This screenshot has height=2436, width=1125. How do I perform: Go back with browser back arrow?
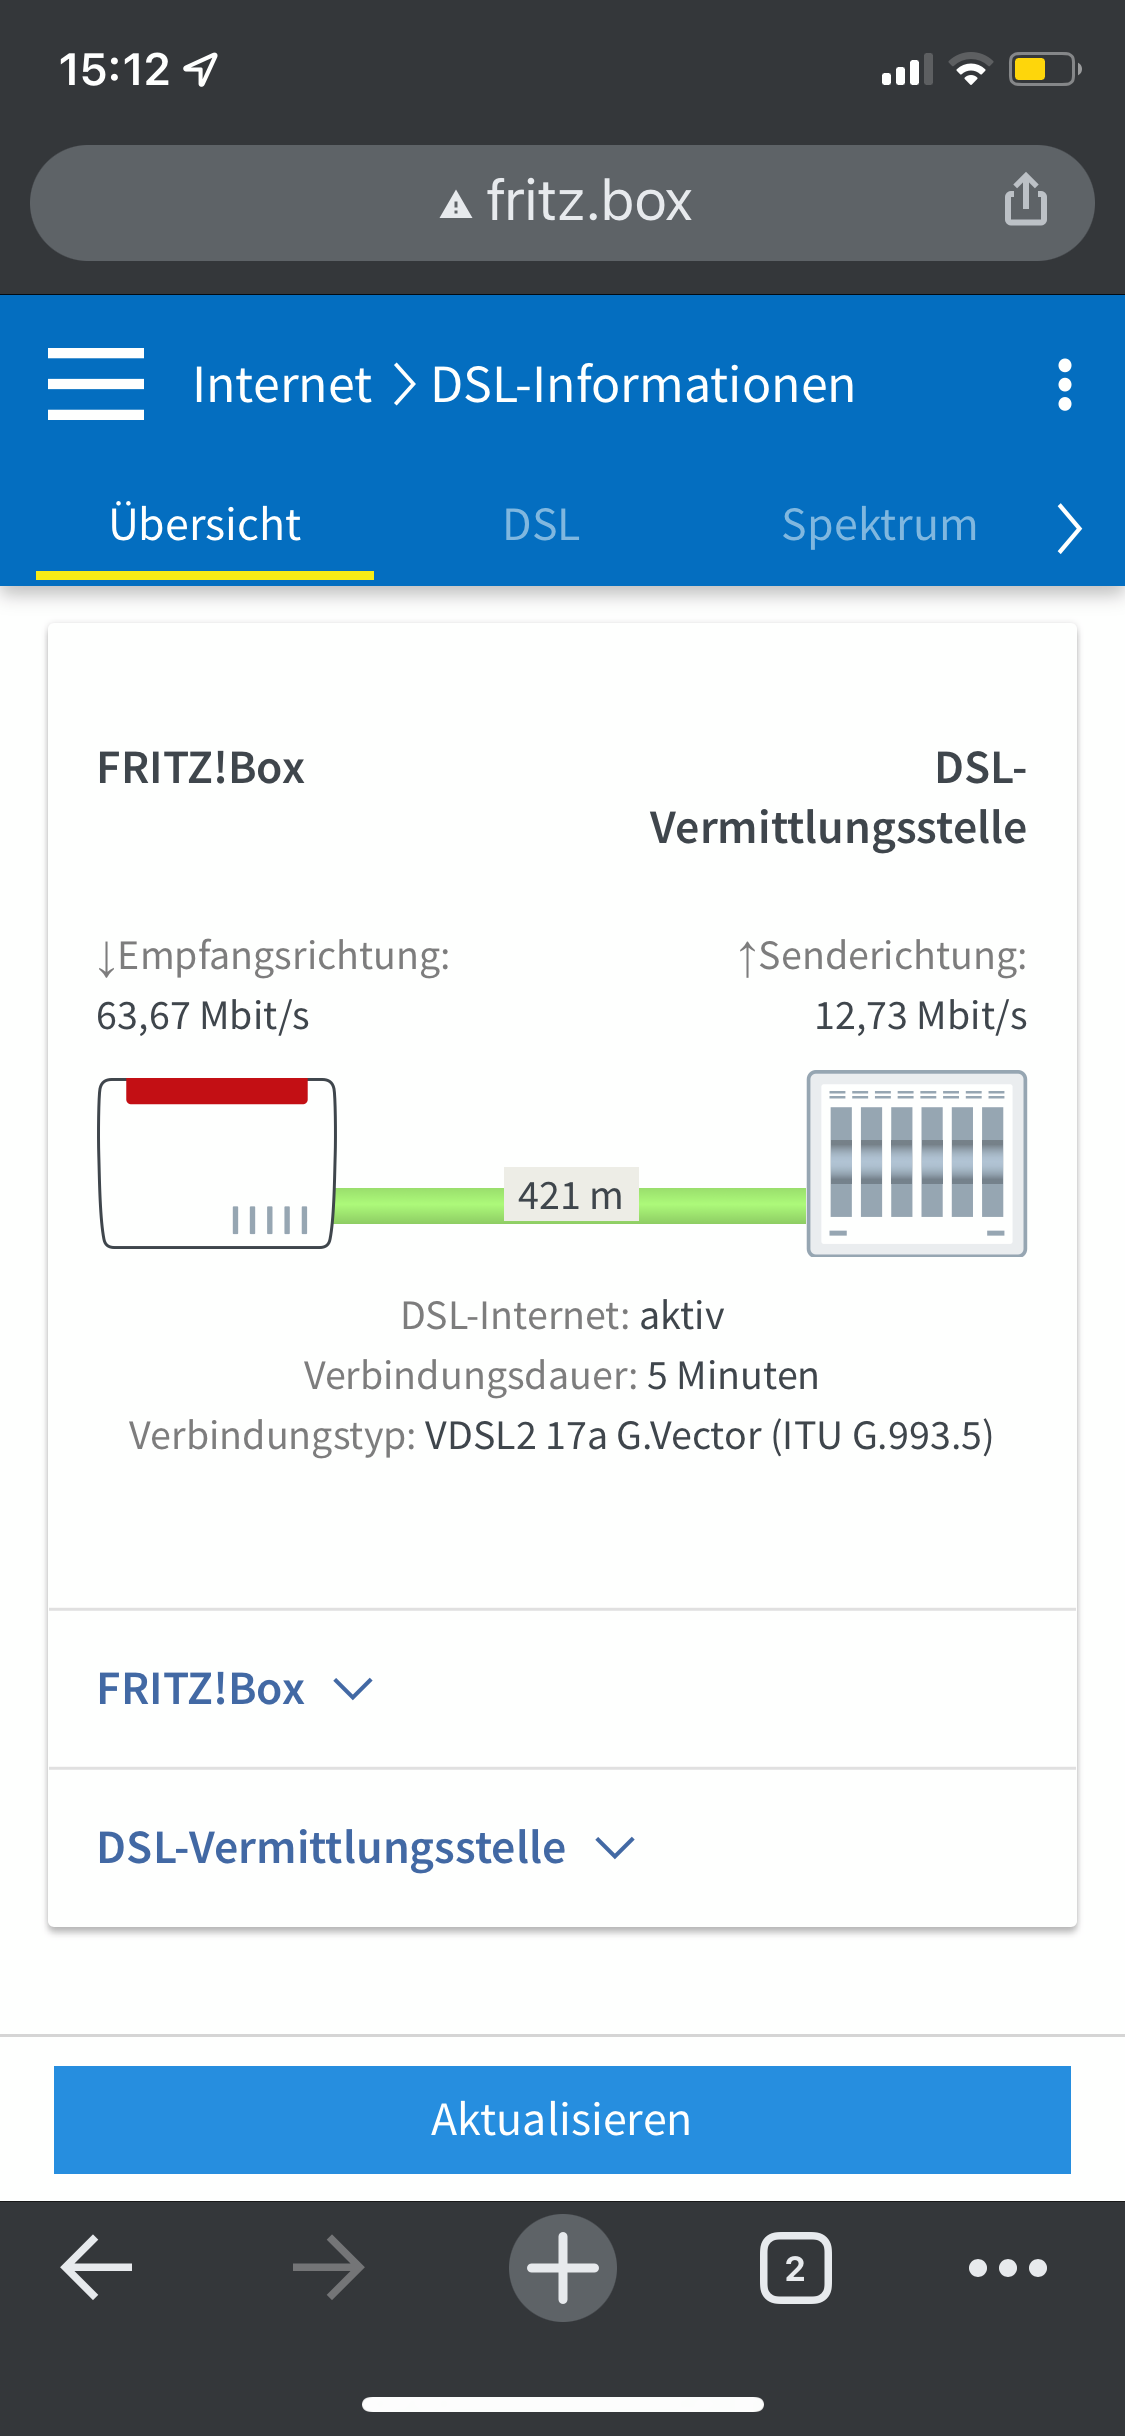pyautogui.click(x=97, y=2267)
